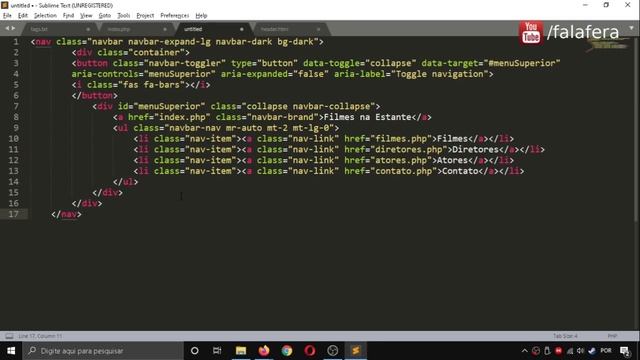The image size is (640, 360).
Task: Click the Tab Size 4 status entry
Action: [x=565, y=336]
